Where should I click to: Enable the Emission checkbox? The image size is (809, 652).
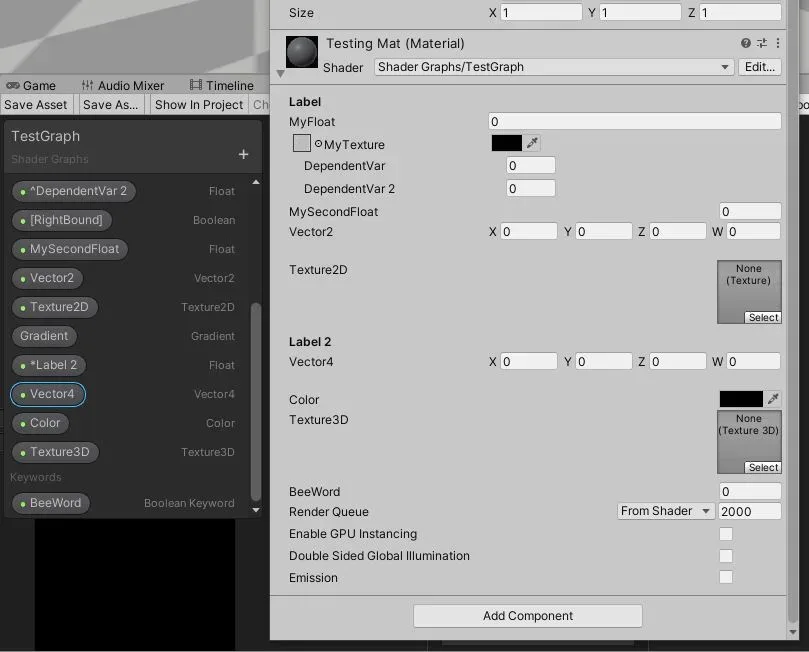tap(726, 577)
